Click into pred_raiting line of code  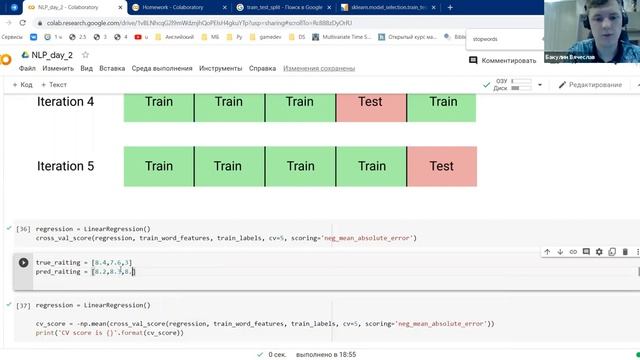click(x=85, y=271)
